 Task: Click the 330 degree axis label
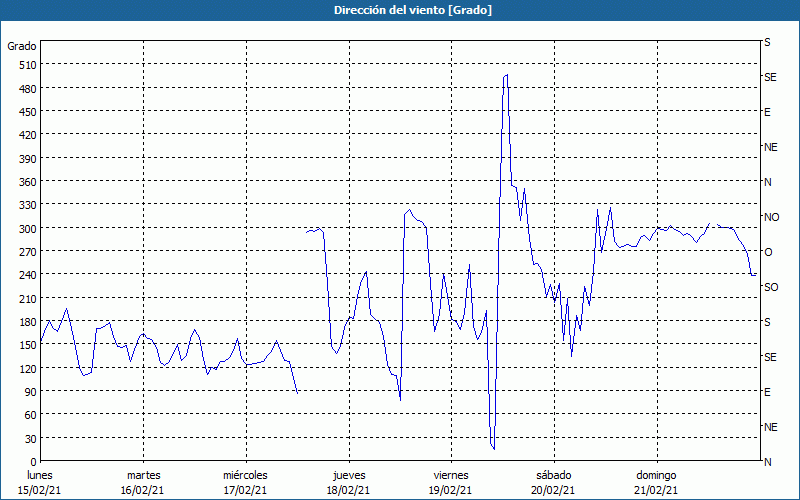(28, 205)
